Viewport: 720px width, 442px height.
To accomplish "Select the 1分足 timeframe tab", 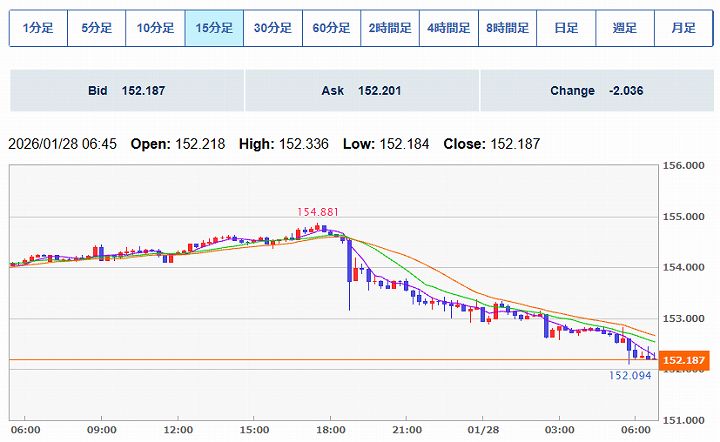I will (38, 28).
